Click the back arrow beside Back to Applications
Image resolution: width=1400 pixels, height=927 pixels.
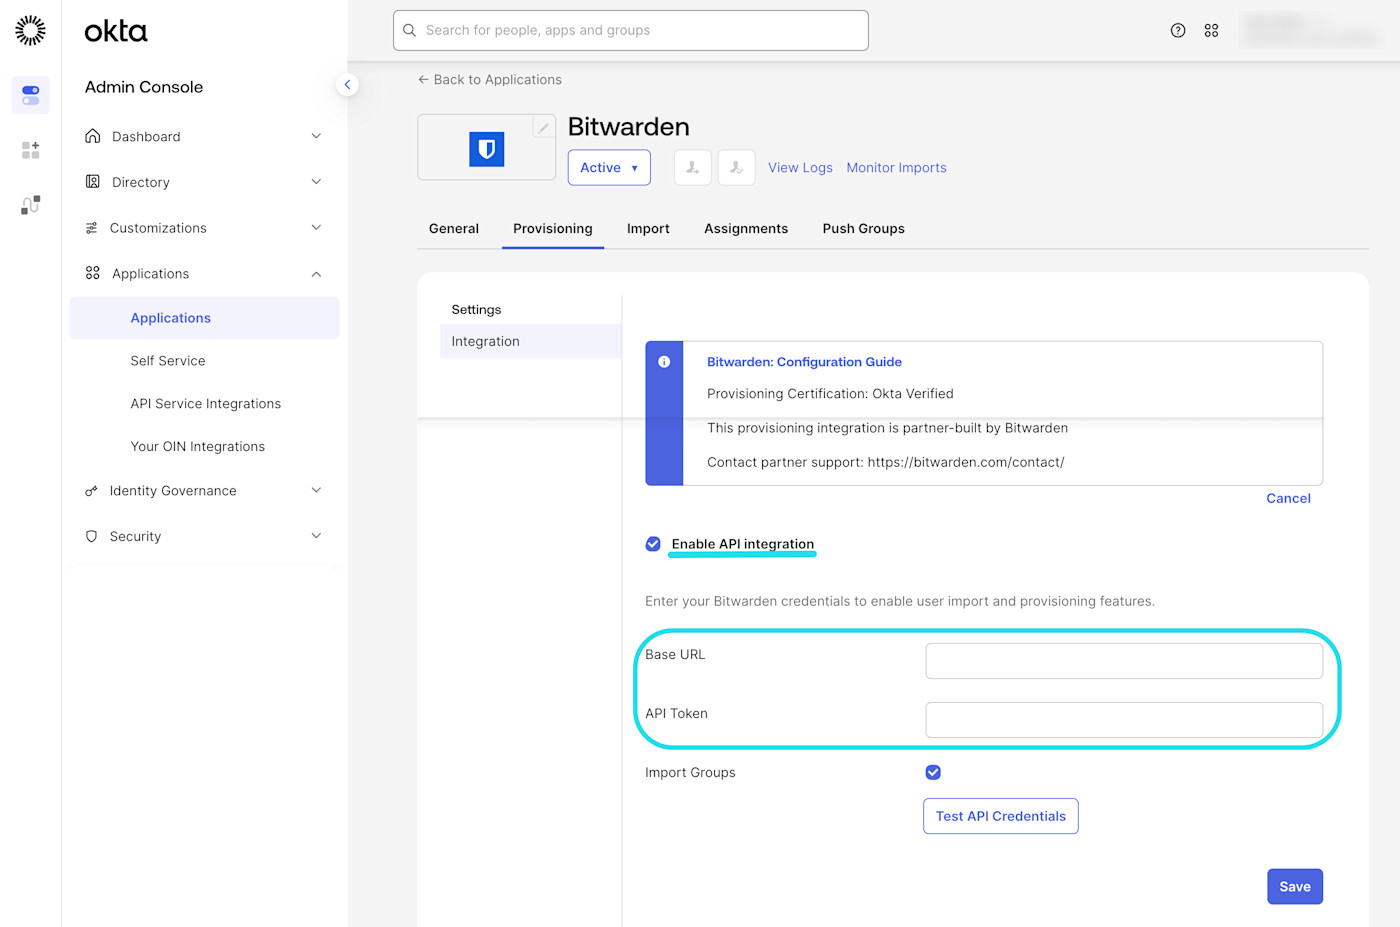pyautogui.click(x=423, y=80)
